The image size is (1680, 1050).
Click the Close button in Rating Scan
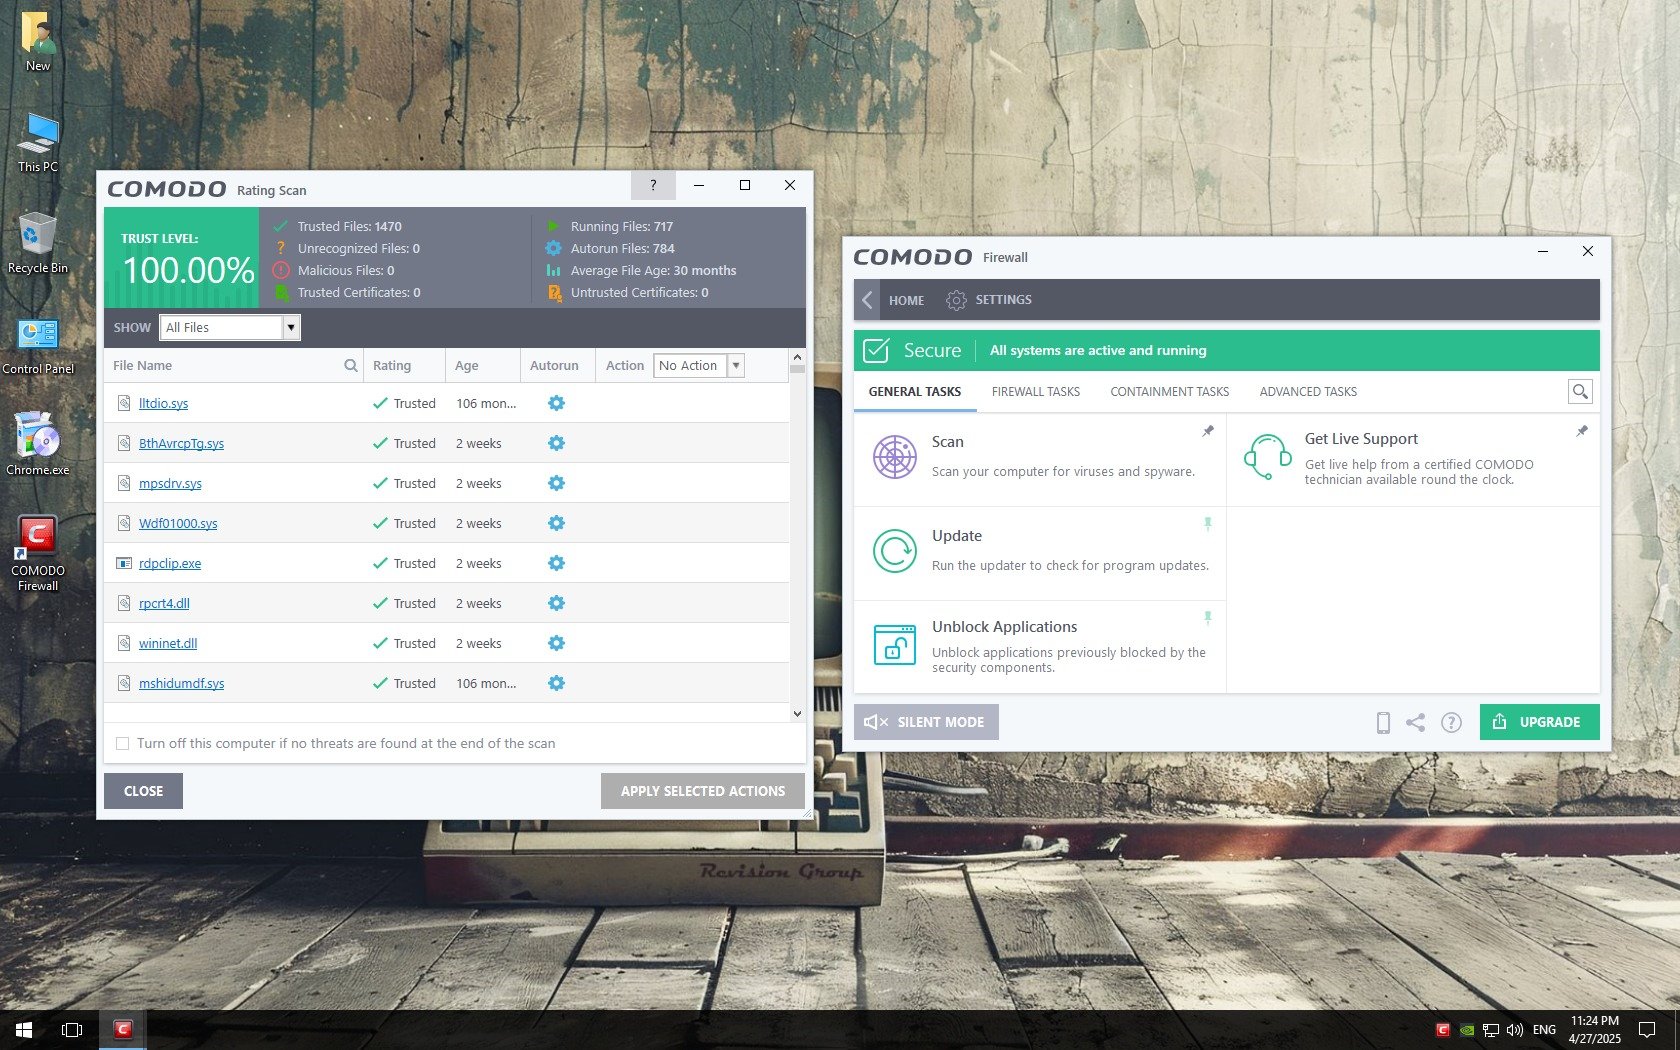[x=143, y=791]
